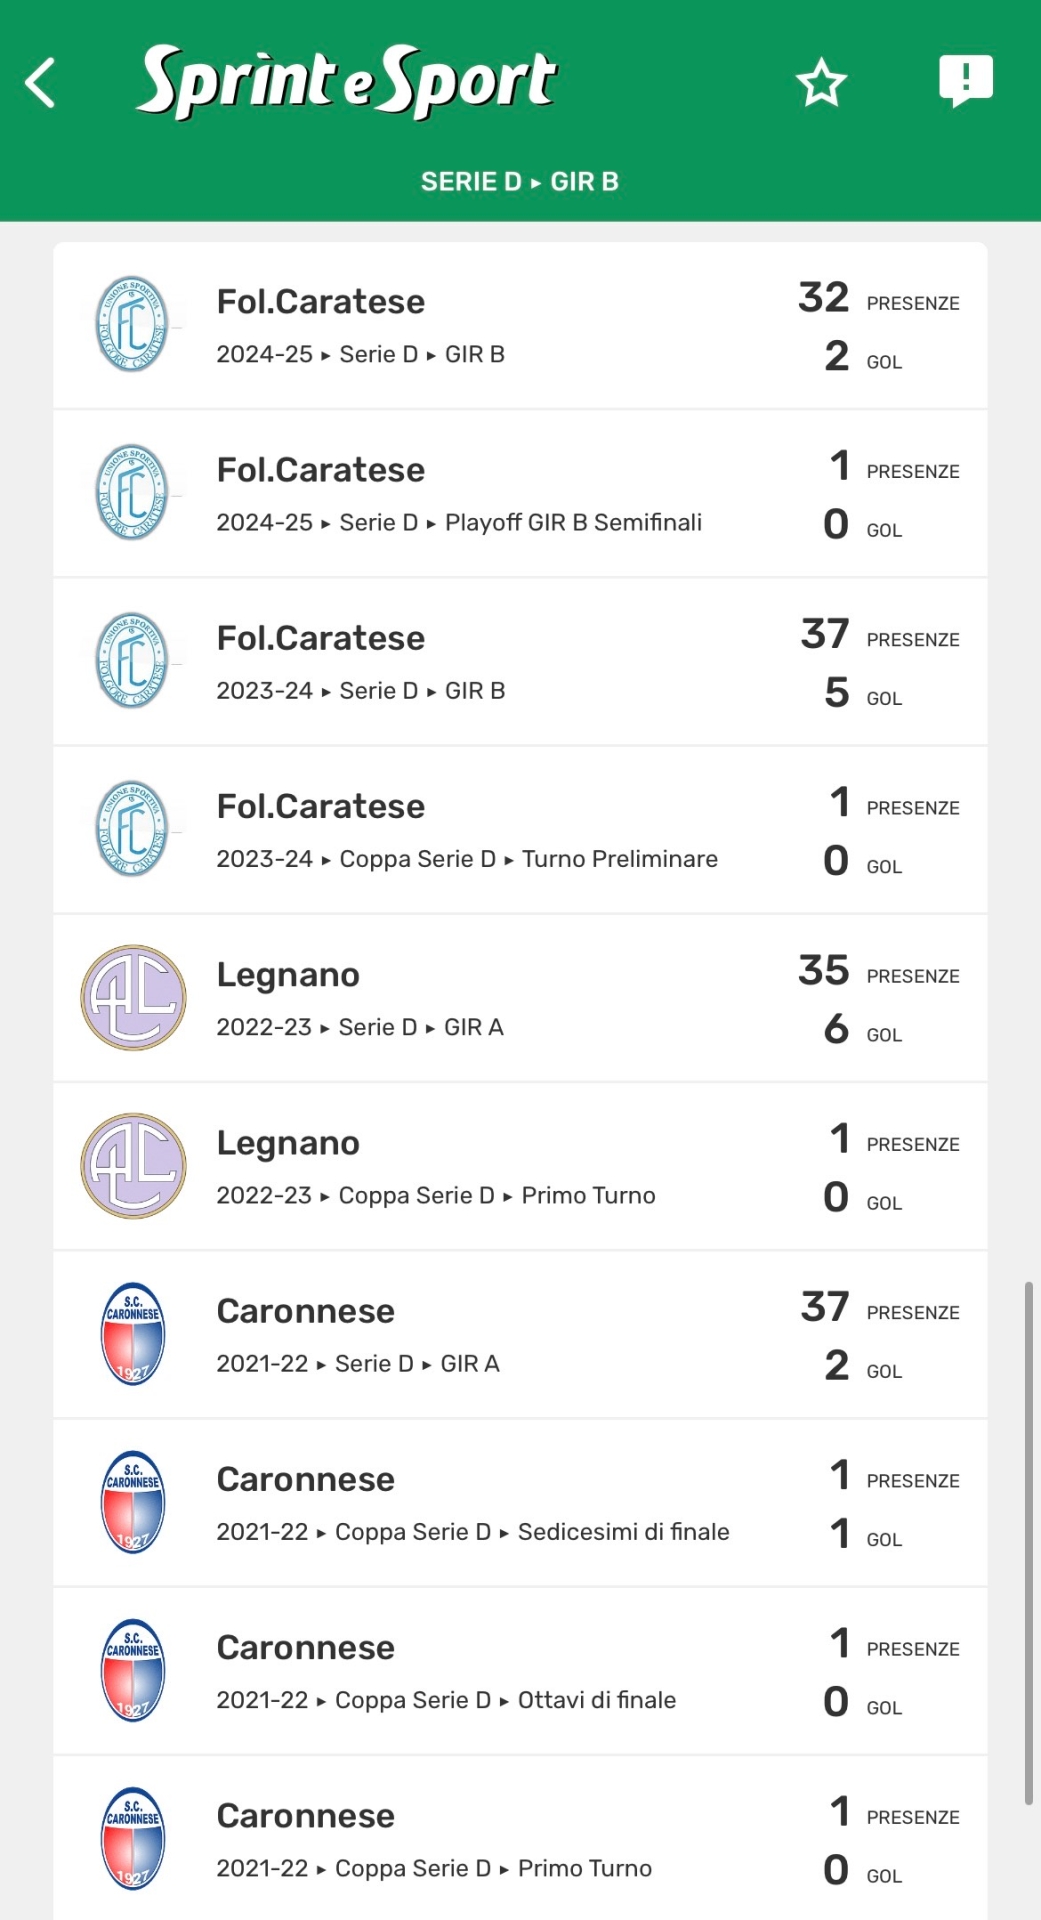The image size is (1041, 1920).
Task: Open the report issue speech-bubble icon
Action: [965, 80]
